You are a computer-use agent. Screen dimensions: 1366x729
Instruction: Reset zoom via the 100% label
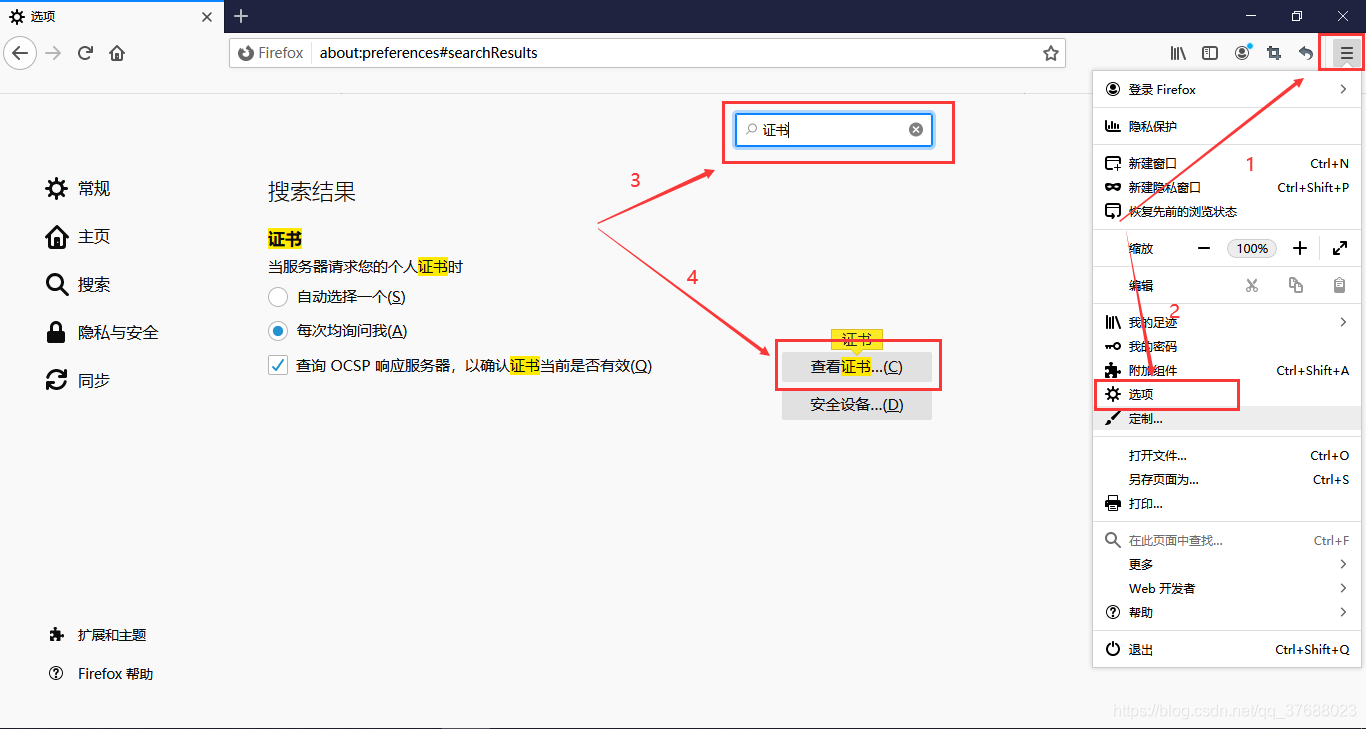point(1252,248)
